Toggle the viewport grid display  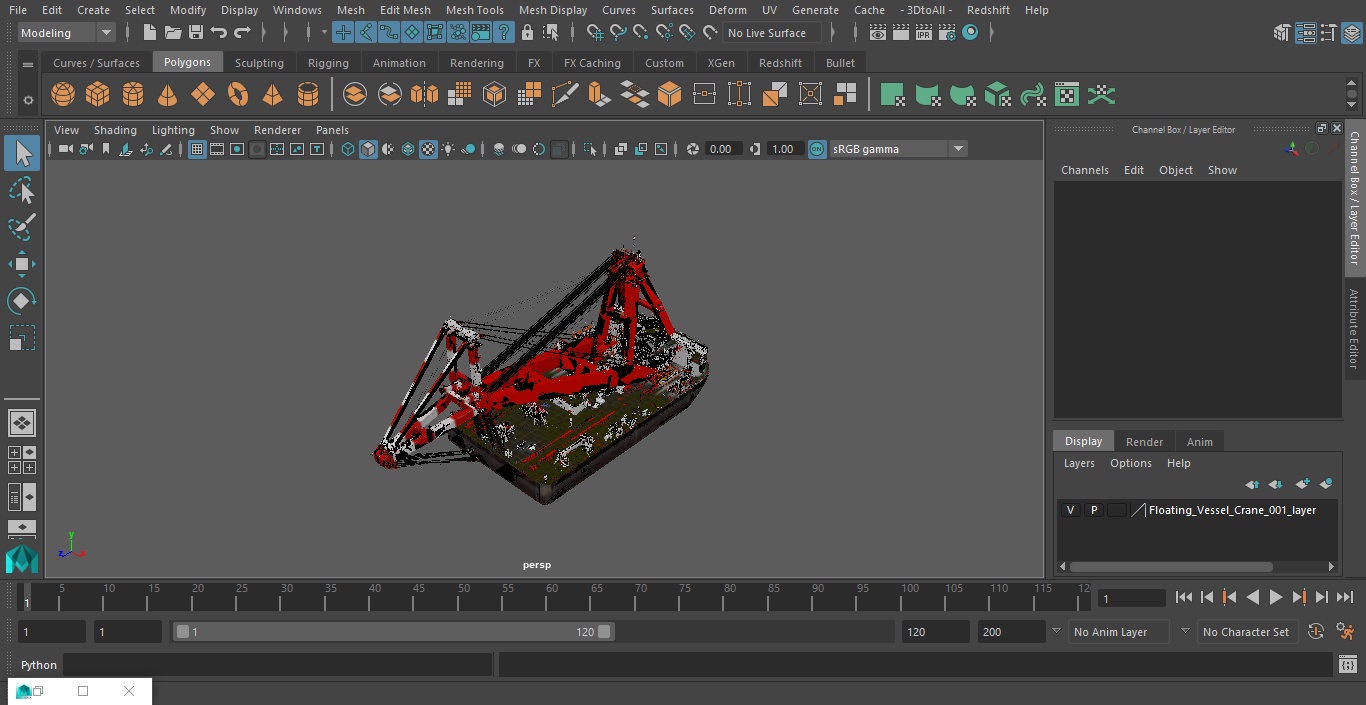coord(197,149)
